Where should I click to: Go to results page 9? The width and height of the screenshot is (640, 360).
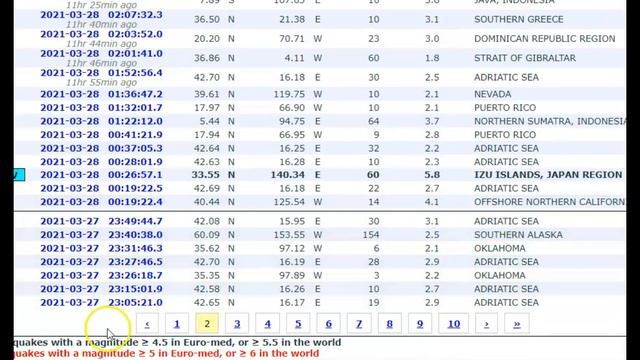click(x=420, y=324)
